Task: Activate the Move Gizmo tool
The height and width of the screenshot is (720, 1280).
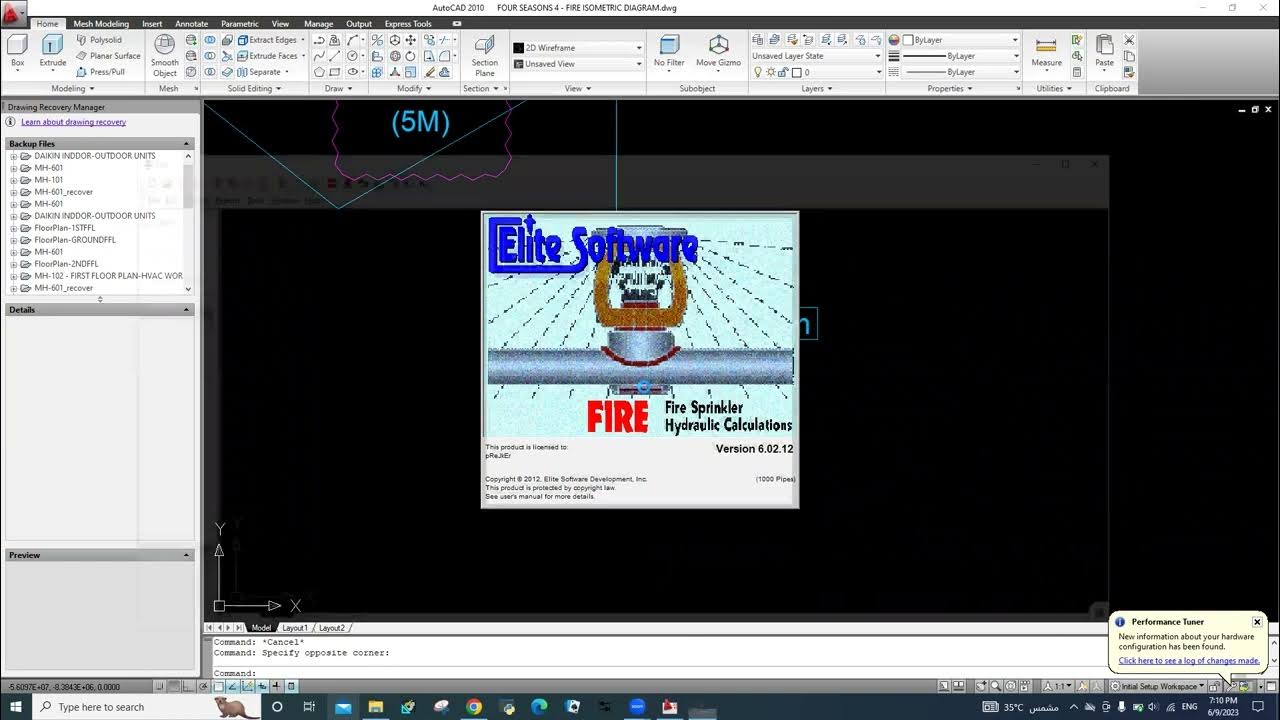Action: tap(718, 50)
